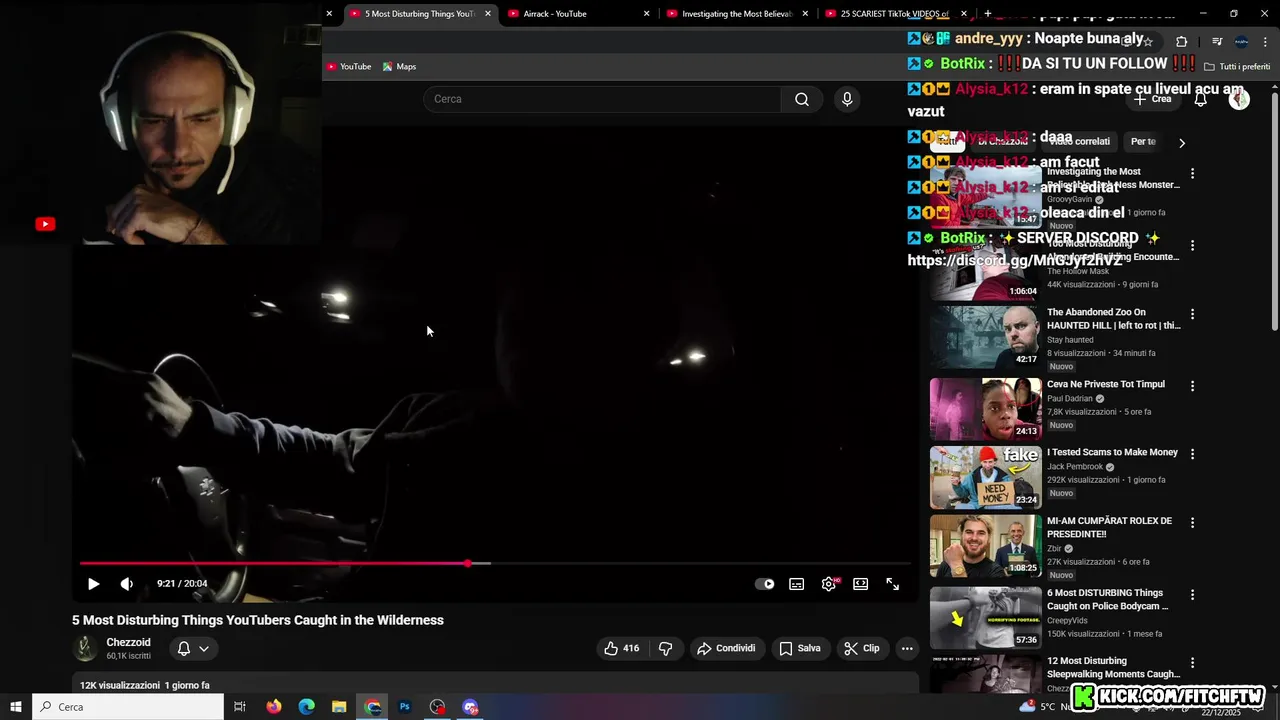Open the YouTube bookmark in bookmarks bar
The height and width of the screenshot is (720, 1280).
[x=348, y=66]
